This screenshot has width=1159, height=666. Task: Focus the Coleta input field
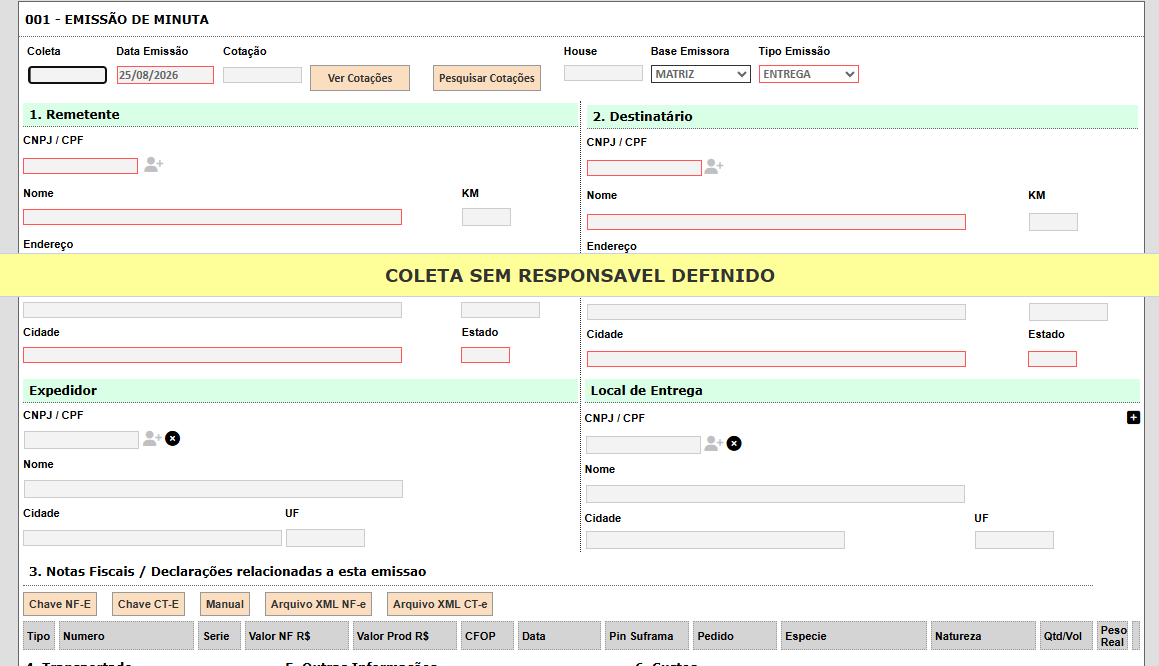[67, 75]
